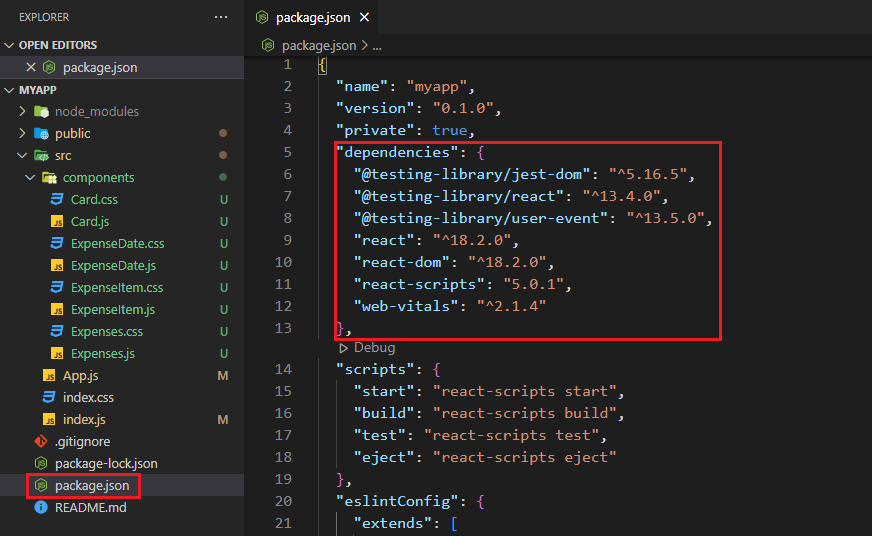Screen dimensions: 872x536
Task: Click the "react-scripts" dependency key
Action: tap(420, 285)
